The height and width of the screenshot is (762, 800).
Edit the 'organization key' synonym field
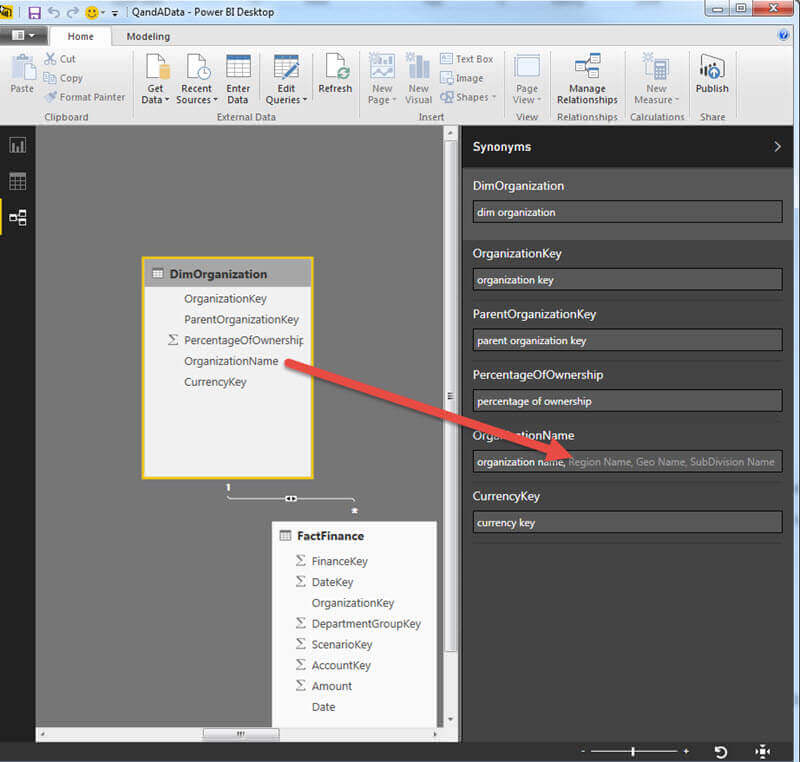627,280
